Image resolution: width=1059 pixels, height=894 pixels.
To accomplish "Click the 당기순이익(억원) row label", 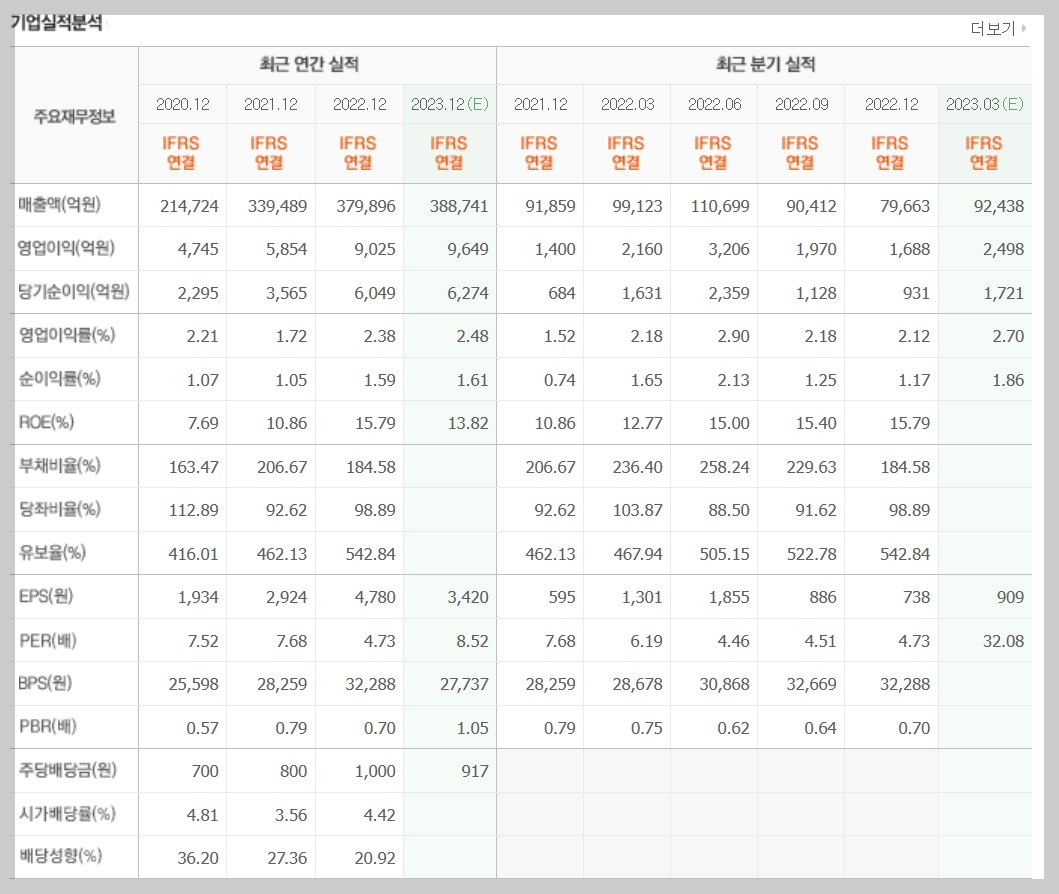I will (74, 292).
